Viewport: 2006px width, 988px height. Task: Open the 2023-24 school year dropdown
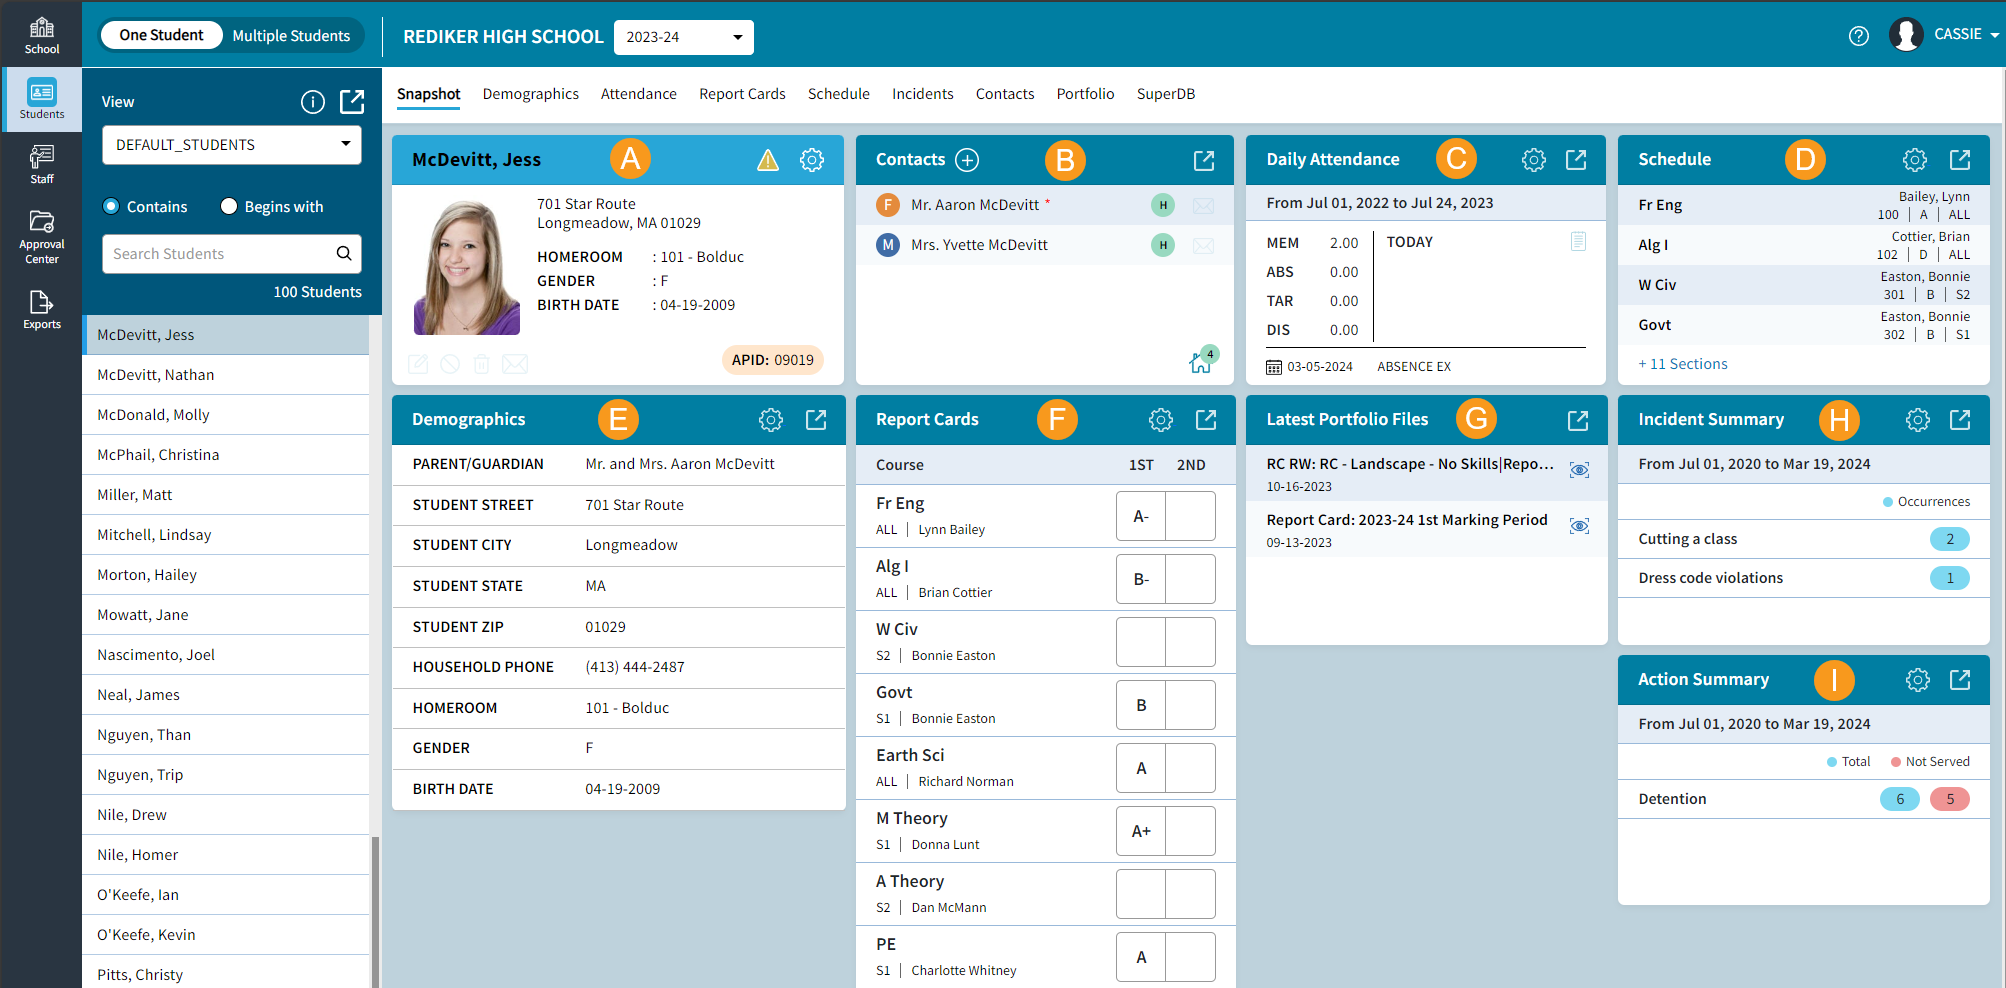(683, 37)
